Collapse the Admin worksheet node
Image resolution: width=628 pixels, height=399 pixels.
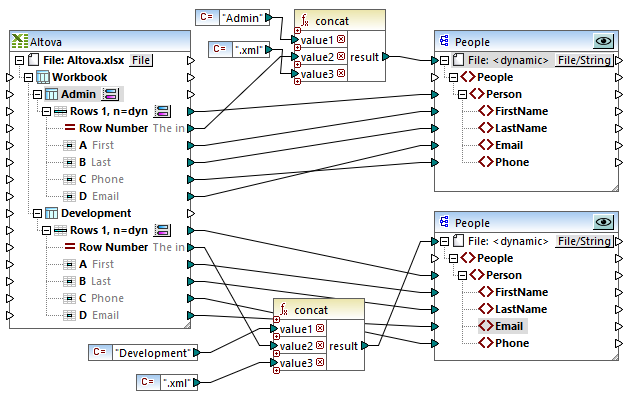pos(37,95)
